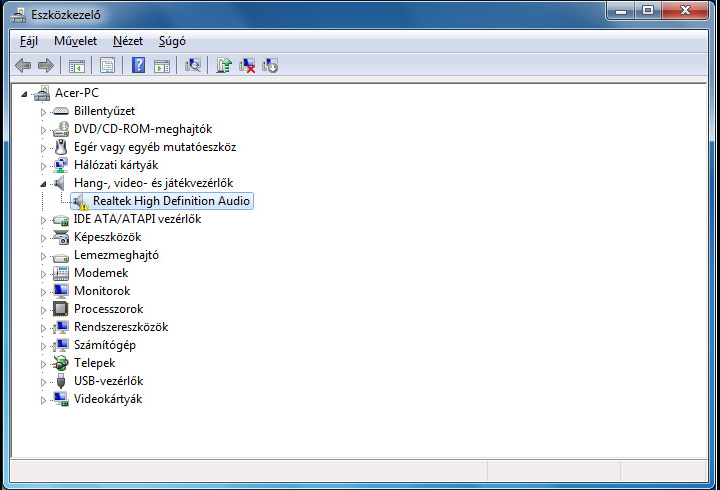Open the Művelet menu

pos(75,41)
